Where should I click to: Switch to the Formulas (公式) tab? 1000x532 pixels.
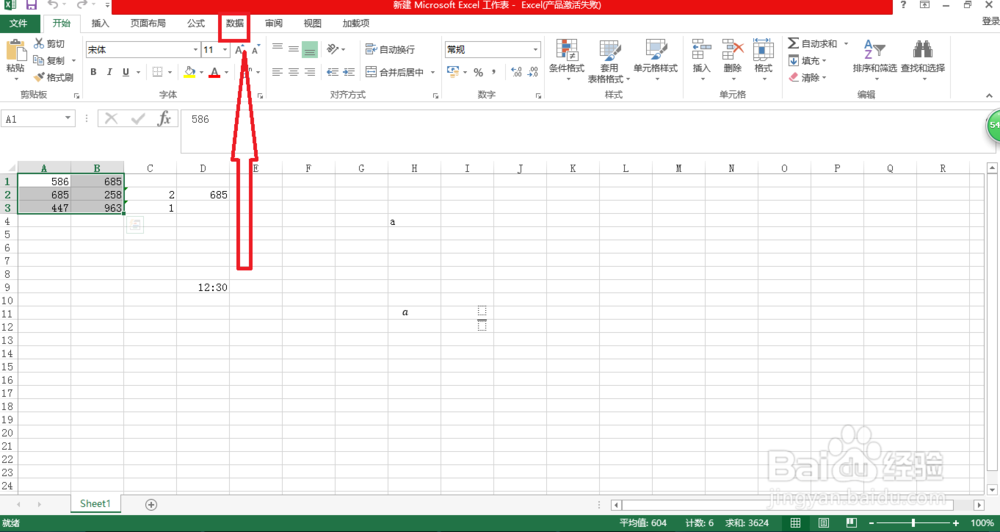click(196, 23)
